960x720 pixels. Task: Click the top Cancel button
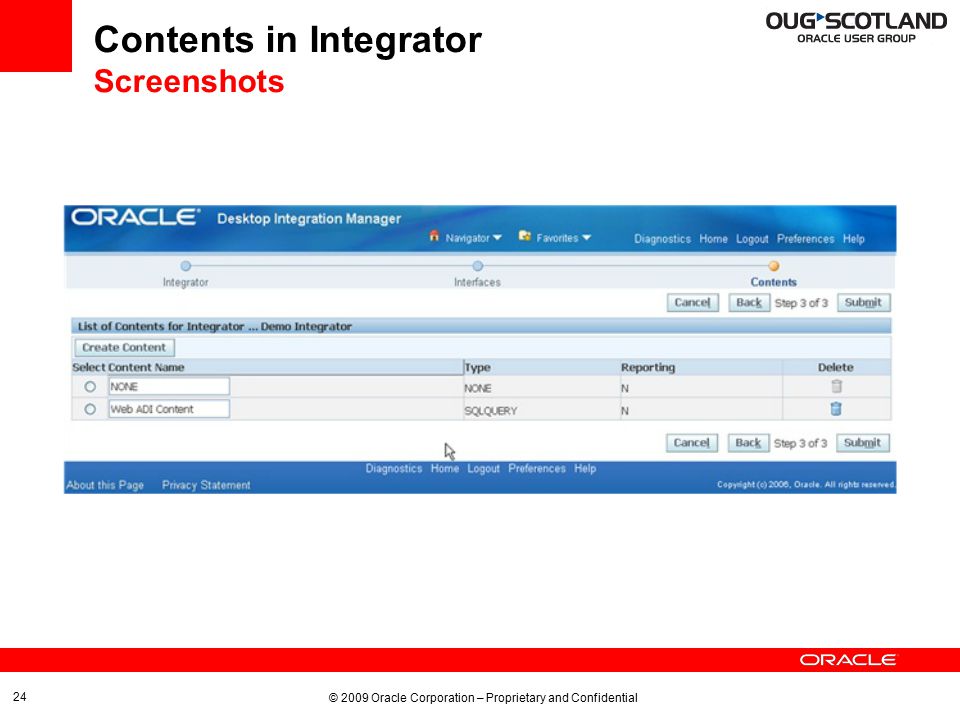(x=692, y=302)
